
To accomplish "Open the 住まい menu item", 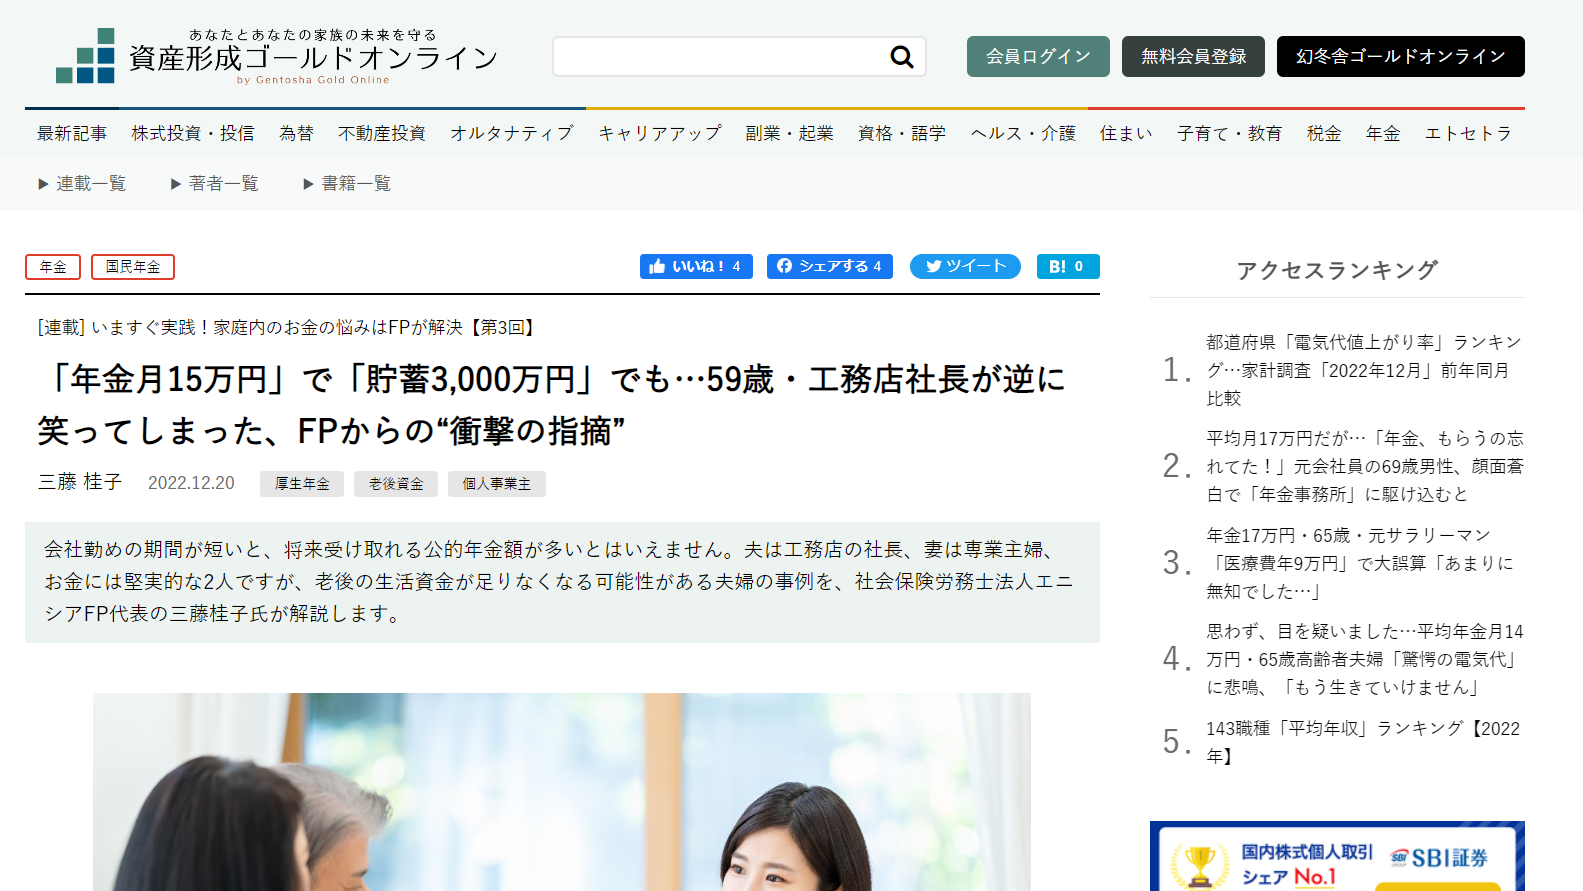I will pyautogui.click(x=1126, y=133).
